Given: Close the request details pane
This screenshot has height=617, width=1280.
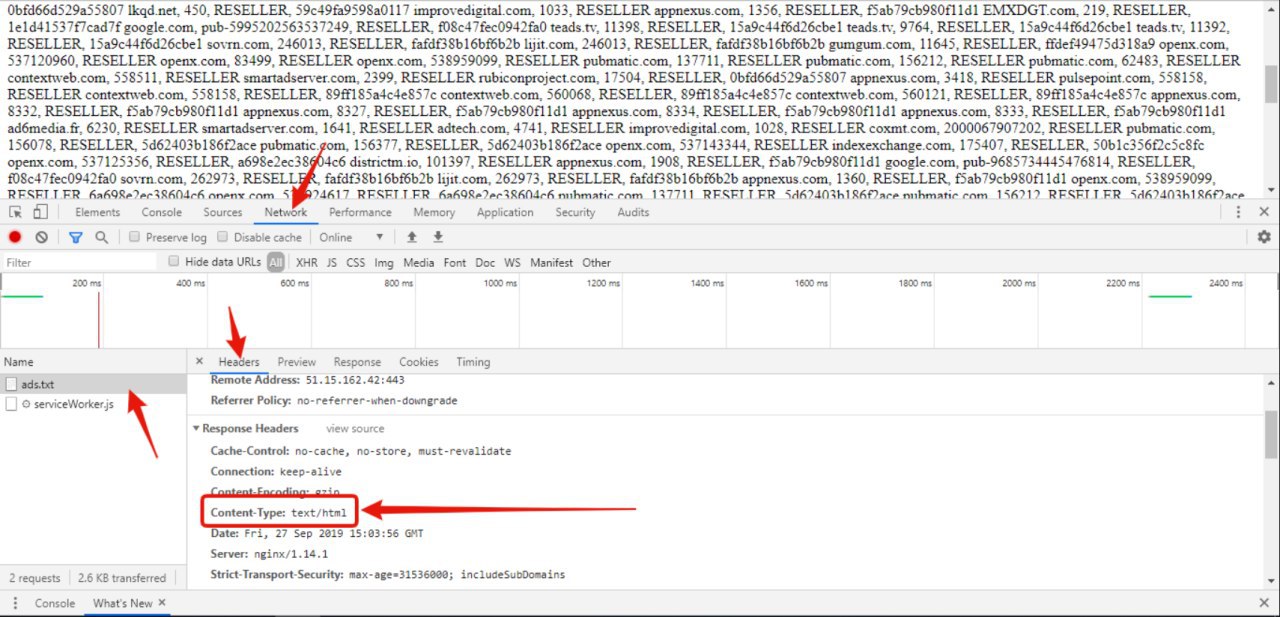Looking at the screenshot, I should (x=199, y=361).
